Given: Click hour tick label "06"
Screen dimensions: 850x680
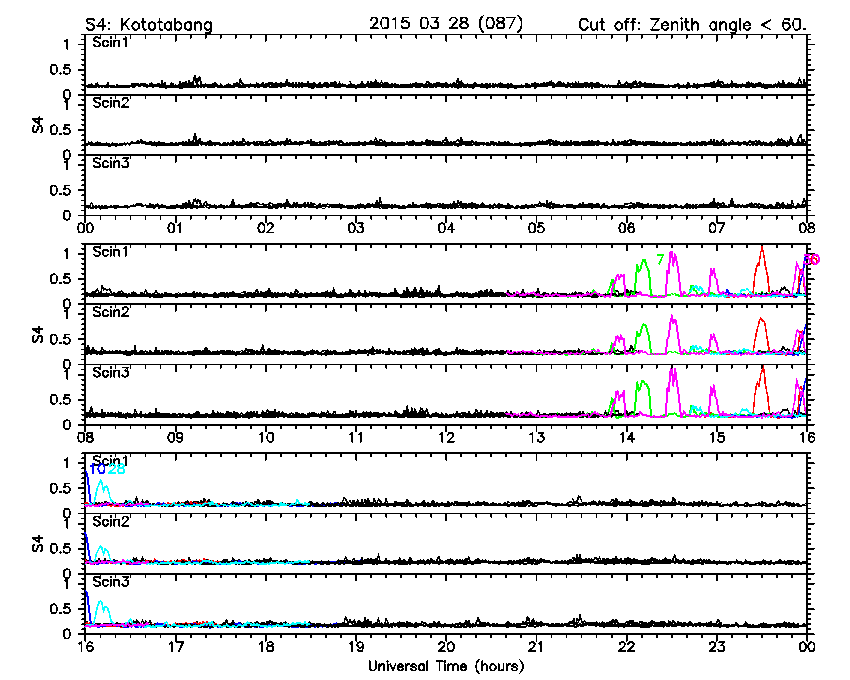Looking at the screenshot, I should 627,228.
